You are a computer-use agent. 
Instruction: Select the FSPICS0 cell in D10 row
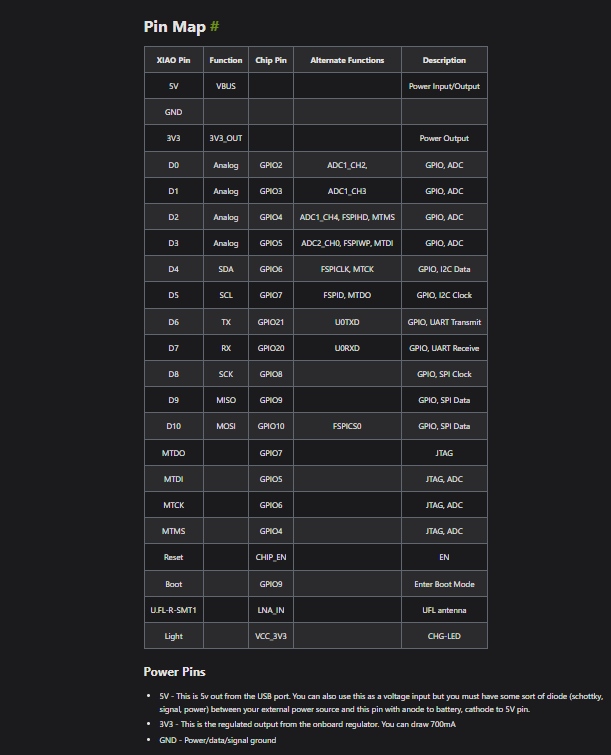click(347, 426)
